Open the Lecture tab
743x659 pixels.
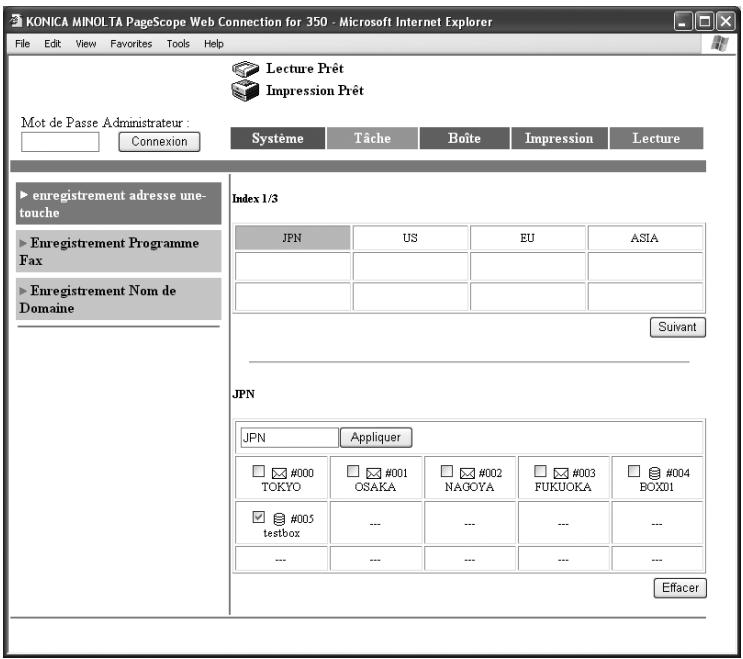pyautogui.click(x=656, y=138)
